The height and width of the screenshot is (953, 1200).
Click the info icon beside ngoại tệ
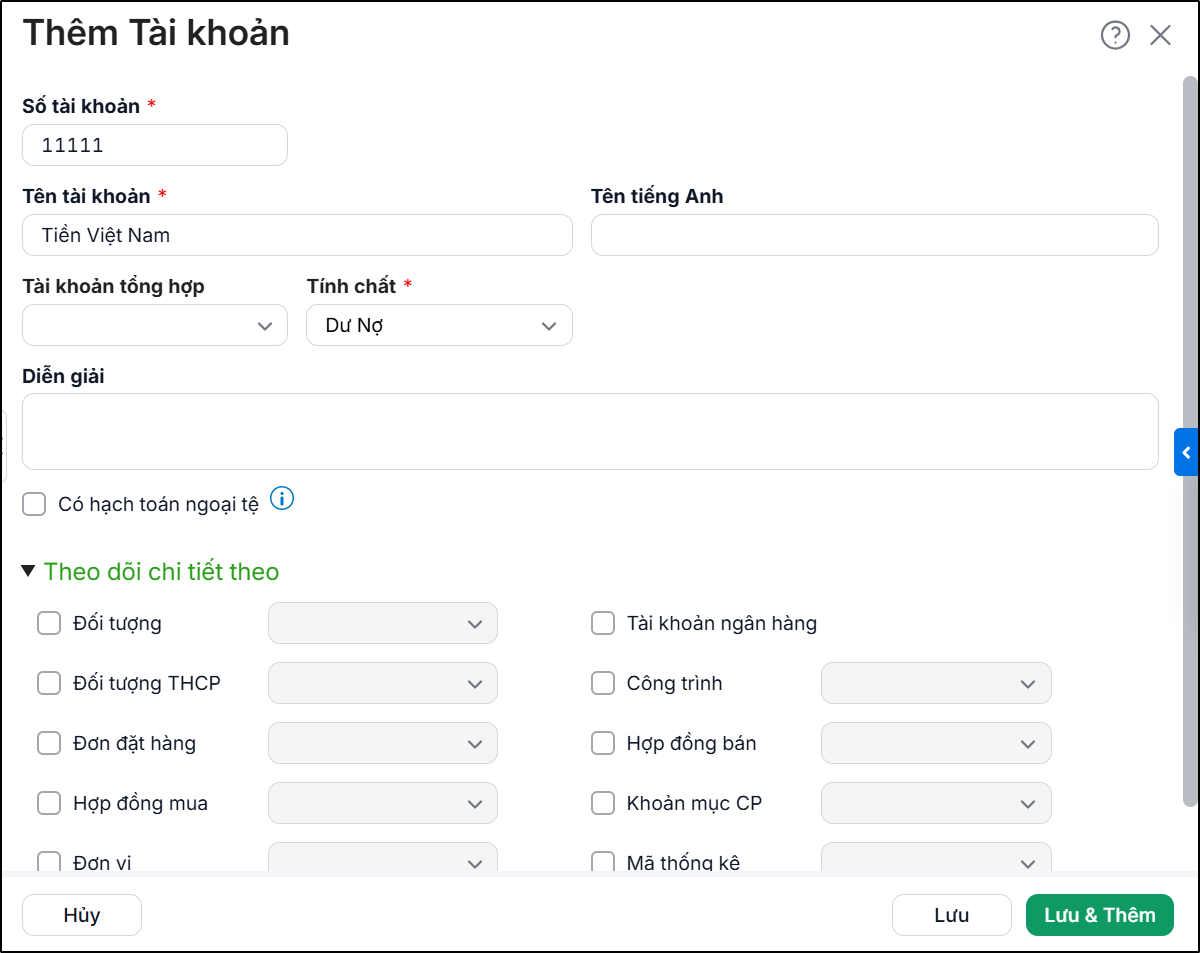[282, 498]
